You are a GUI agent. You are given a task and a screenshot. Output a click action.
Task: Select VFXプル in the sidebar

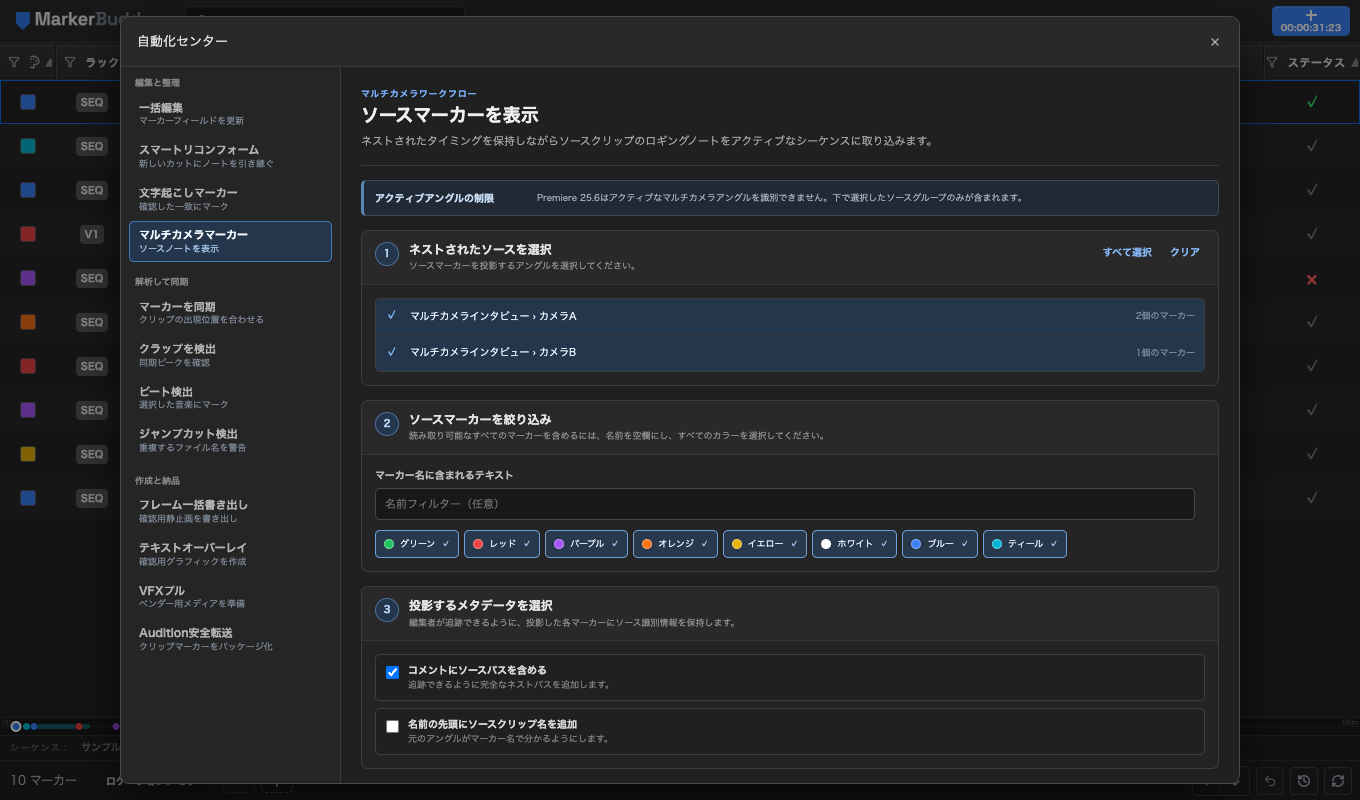pos(230,597)
